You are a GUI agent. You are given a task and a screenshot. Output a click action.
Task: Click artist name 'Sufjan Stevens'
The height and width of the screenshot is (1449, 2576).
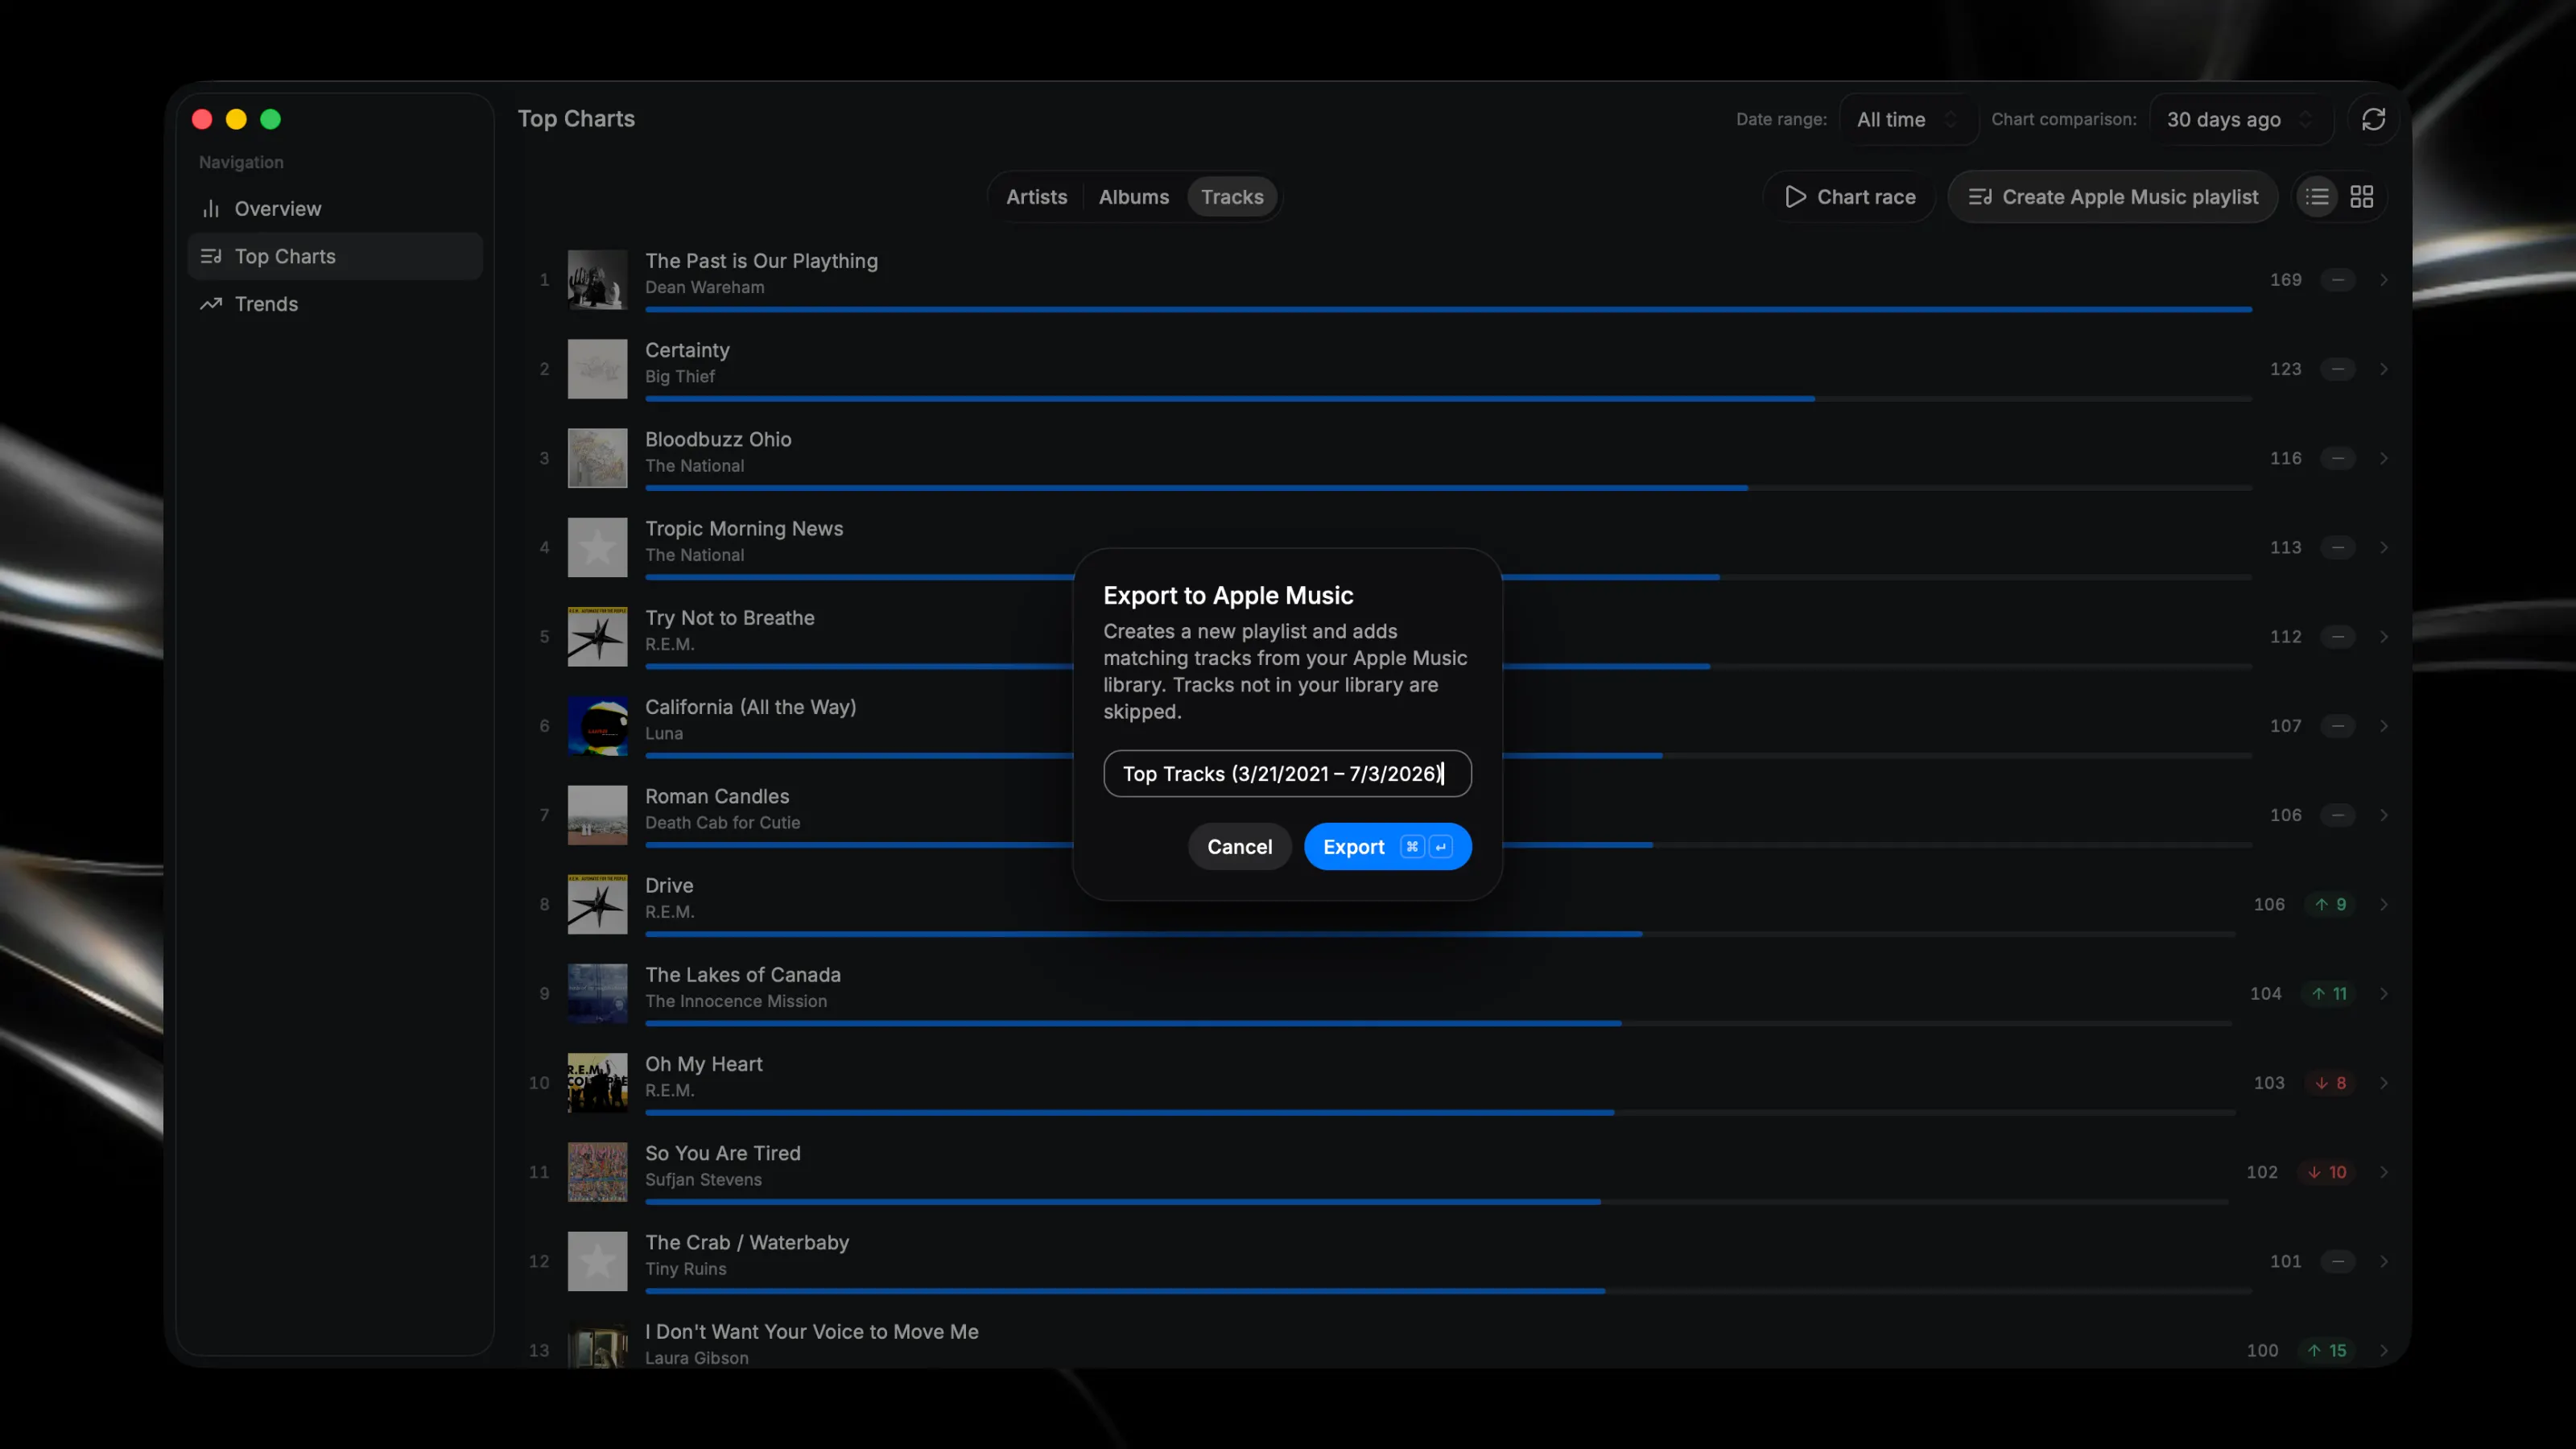tap(703, 1179)
